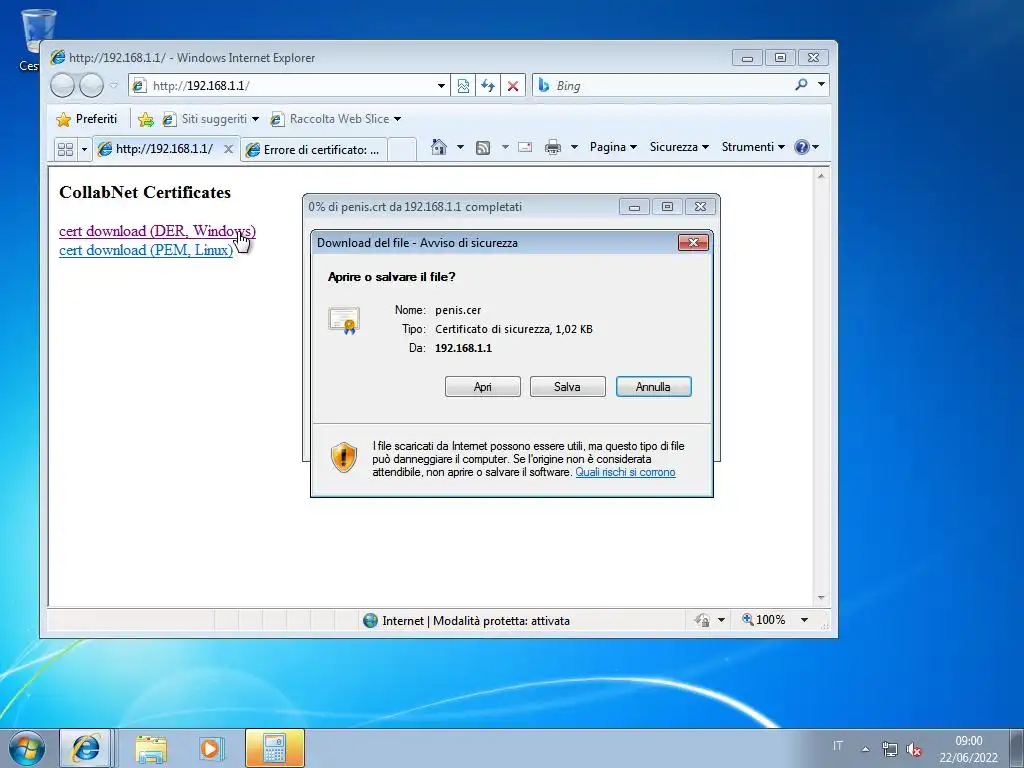Expand the address bar history dropdown

click(441, 86)
